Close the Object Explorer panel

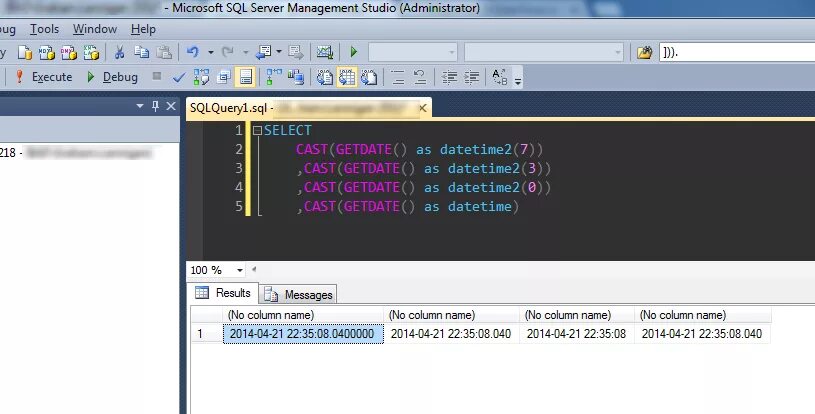[x=171, y=106]
